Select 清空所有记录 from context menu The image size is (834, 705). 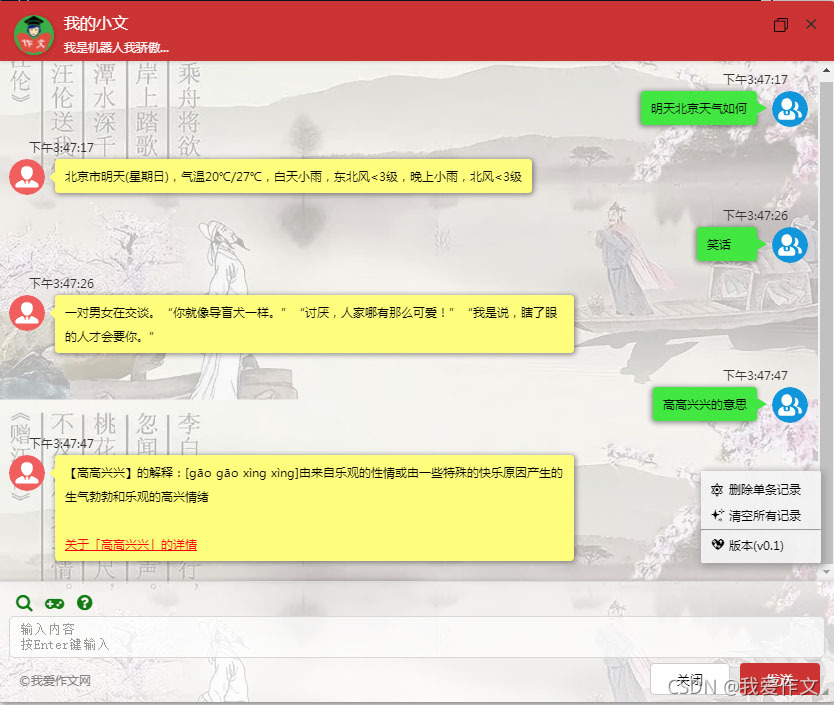pyautogui.click(x=760, y=516)
